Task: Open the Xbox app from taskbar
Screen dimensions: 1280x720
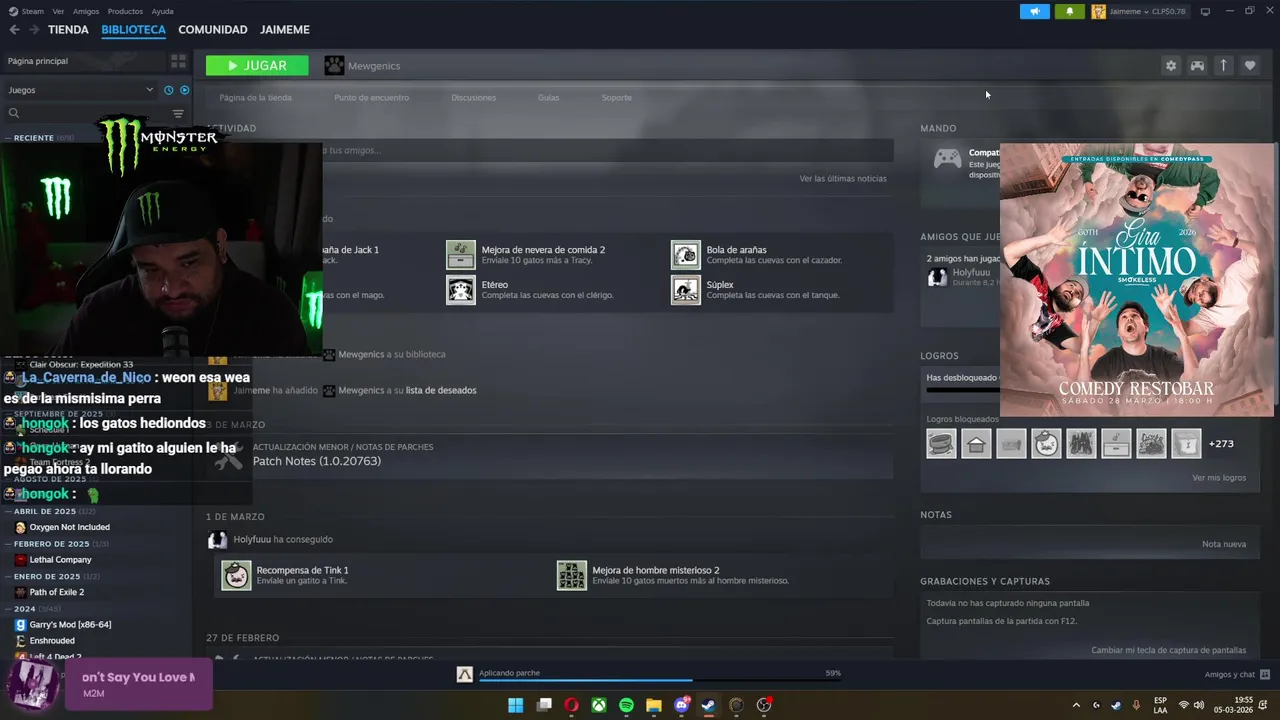Action: tap(598, 706)
